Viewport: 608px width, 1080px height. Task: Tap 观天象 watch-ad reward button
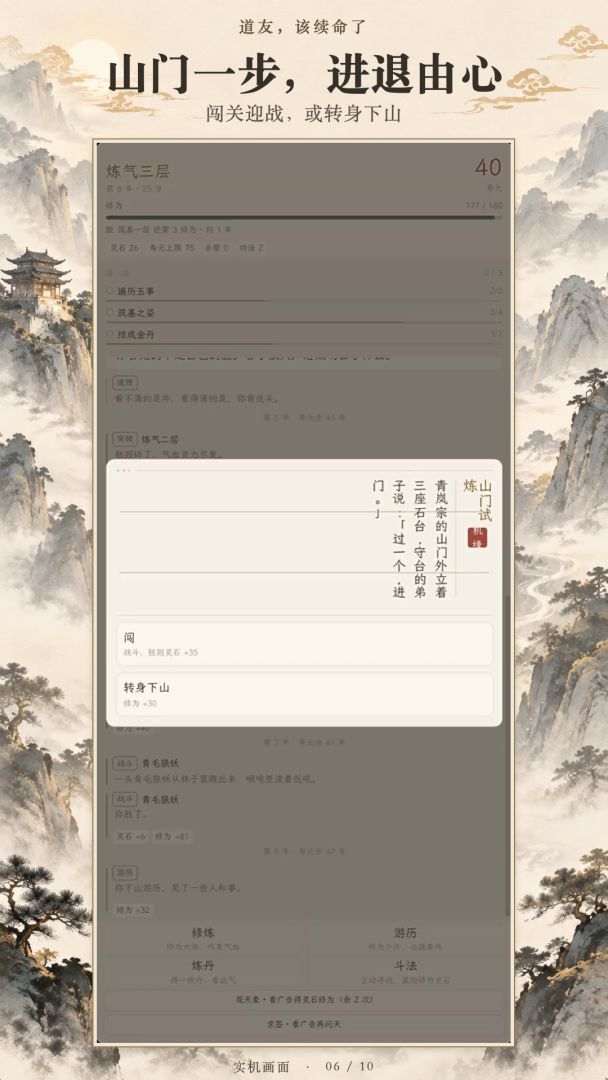pyautogui.click(x=304, y=999)
